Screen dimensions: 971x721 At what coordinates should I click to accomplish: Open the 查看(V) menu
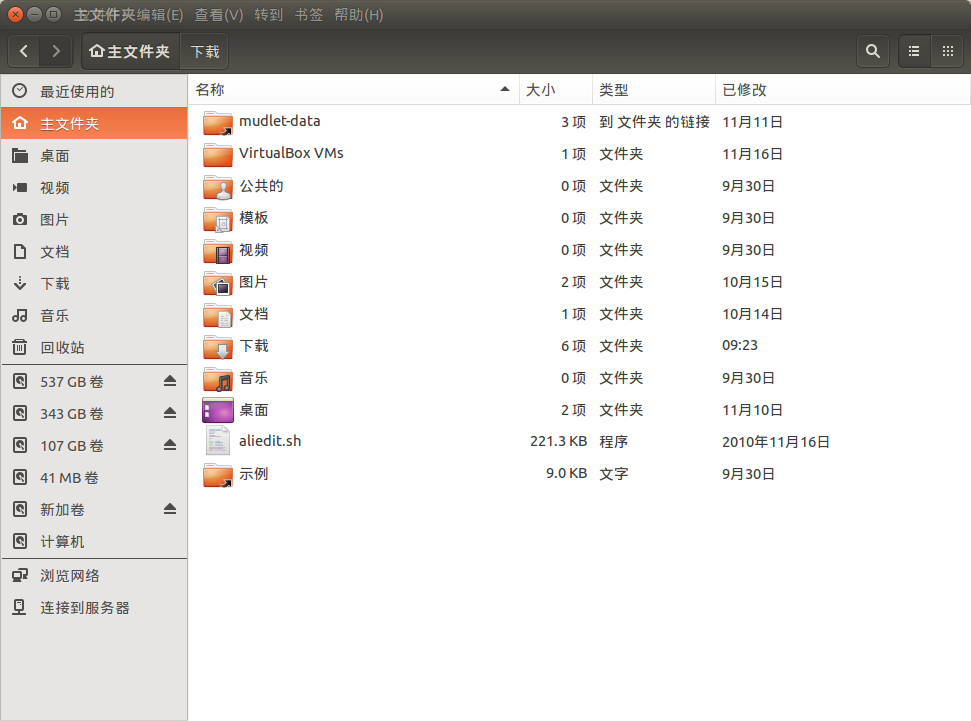(219, 15)
